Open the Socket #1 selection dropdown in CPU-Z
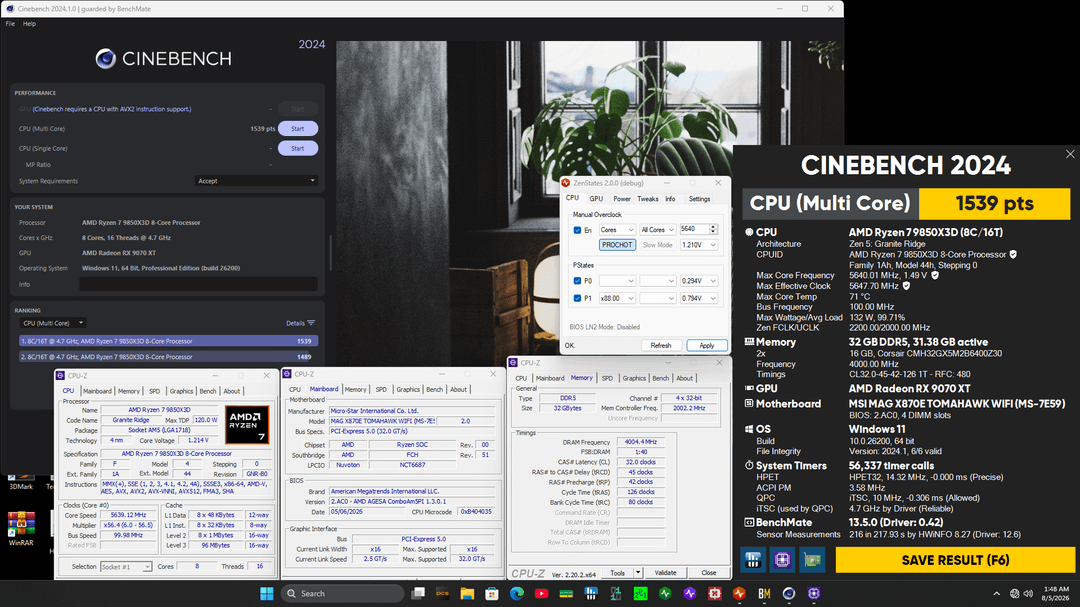The width and height of the screenshot is (1080, 607). coord(125,566)
